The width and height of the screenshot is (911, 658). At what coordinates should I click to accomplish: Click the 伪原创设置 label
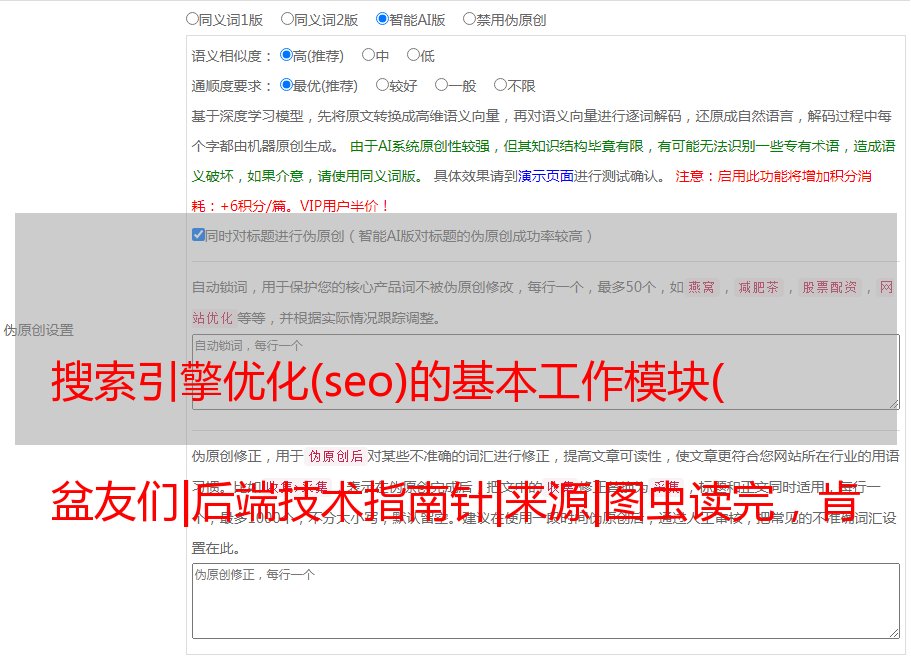click(x=38, y=330)
